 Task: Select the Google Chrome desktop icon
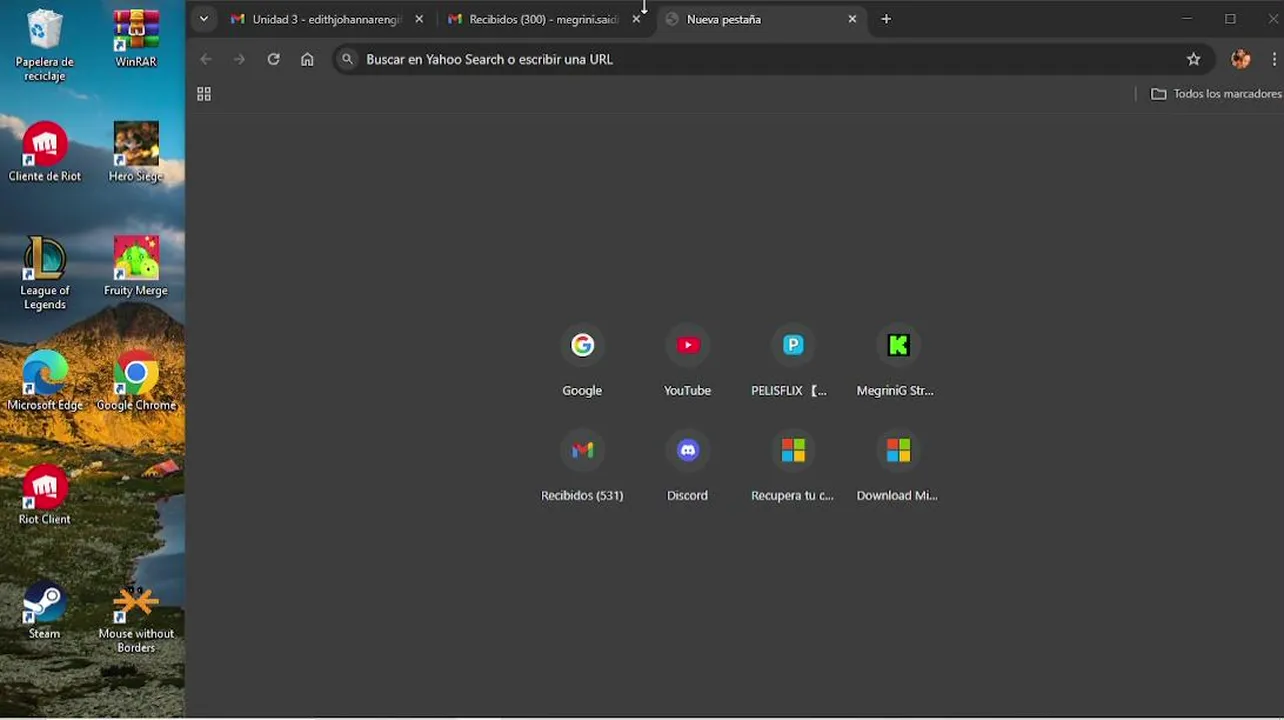click(x=136, y=382)
